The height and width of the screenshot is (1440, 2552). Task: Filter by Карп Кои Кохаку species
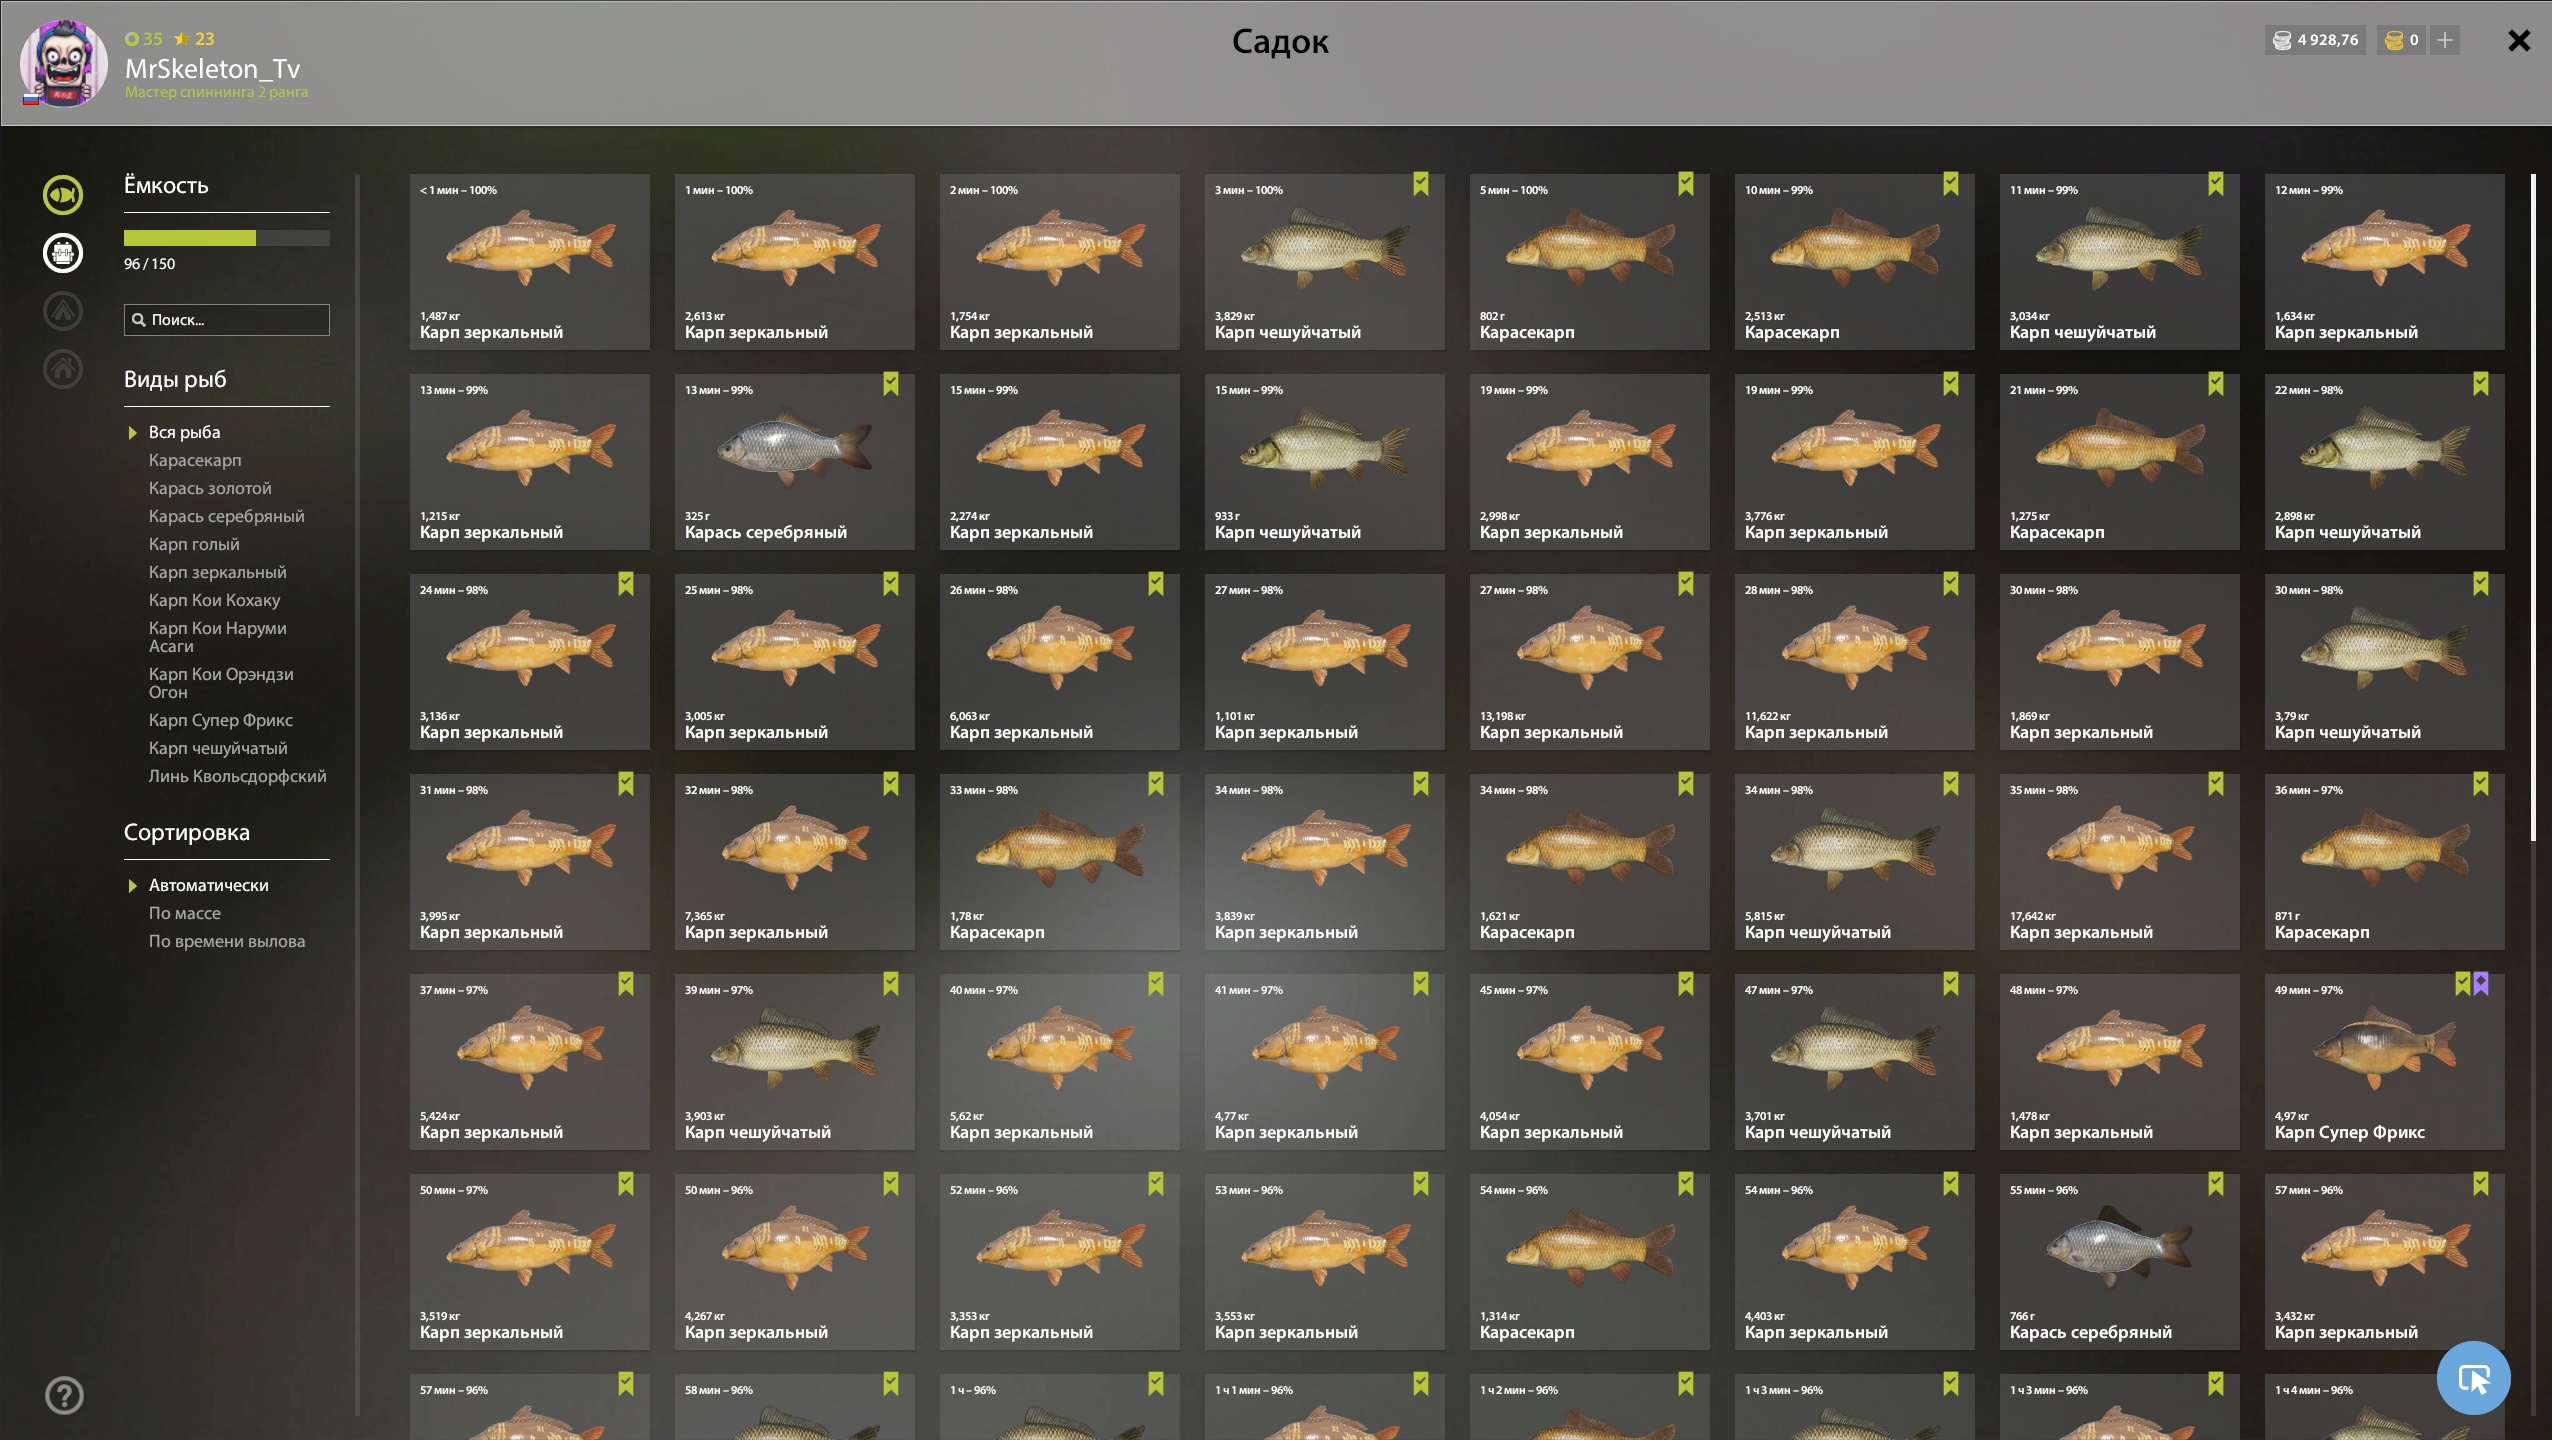click(214, 600)
